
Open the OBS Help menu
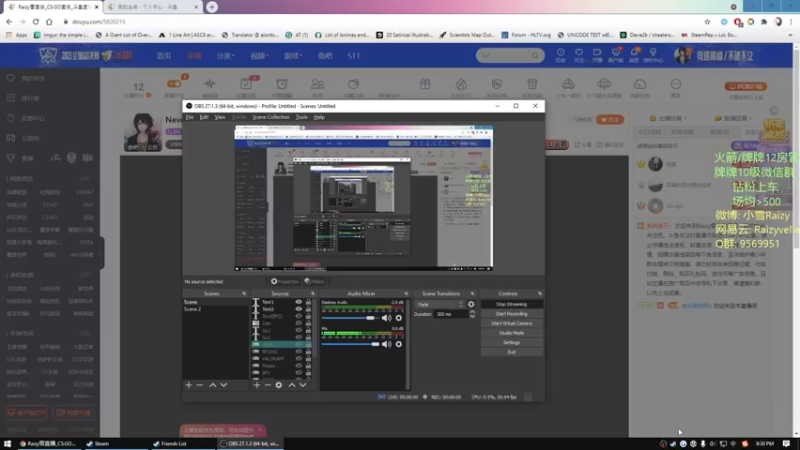pyautogui.click(x=319, y=117)
